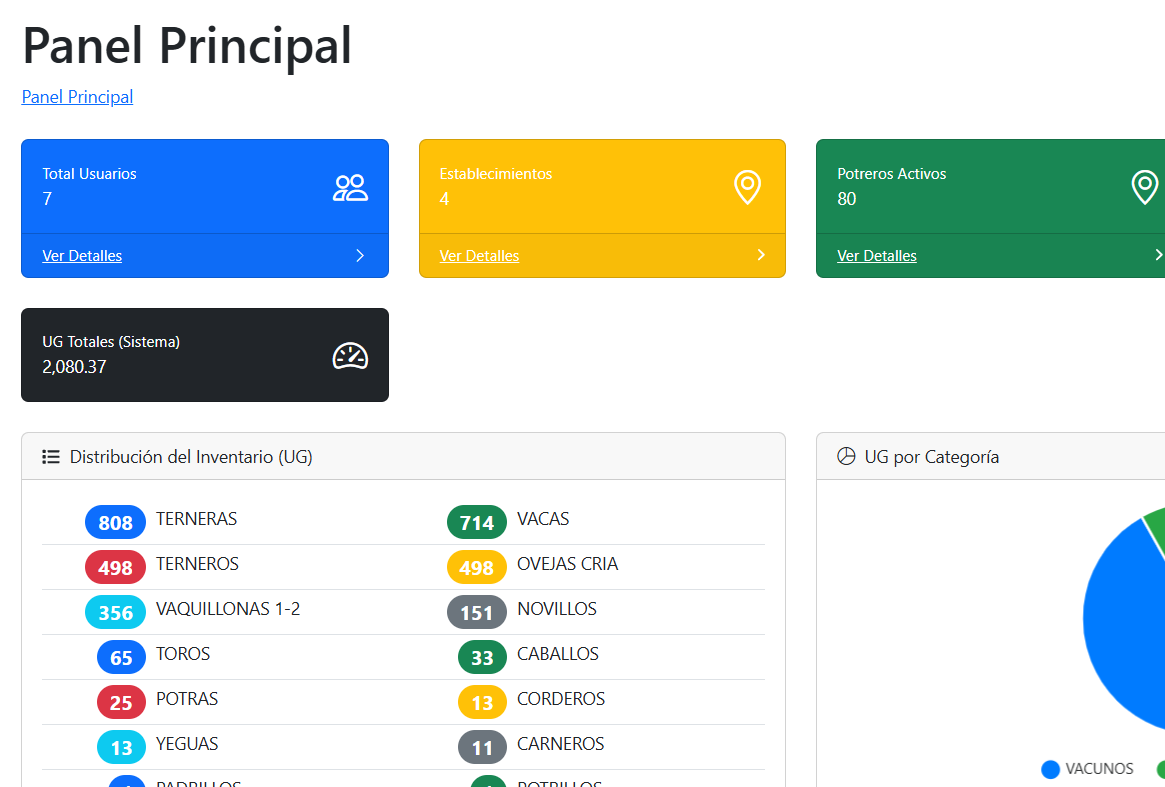The image size is (1165, 787).
Task: Open Ver Detalles link in Total Usuarios card
Action: [x=82, y=256]
